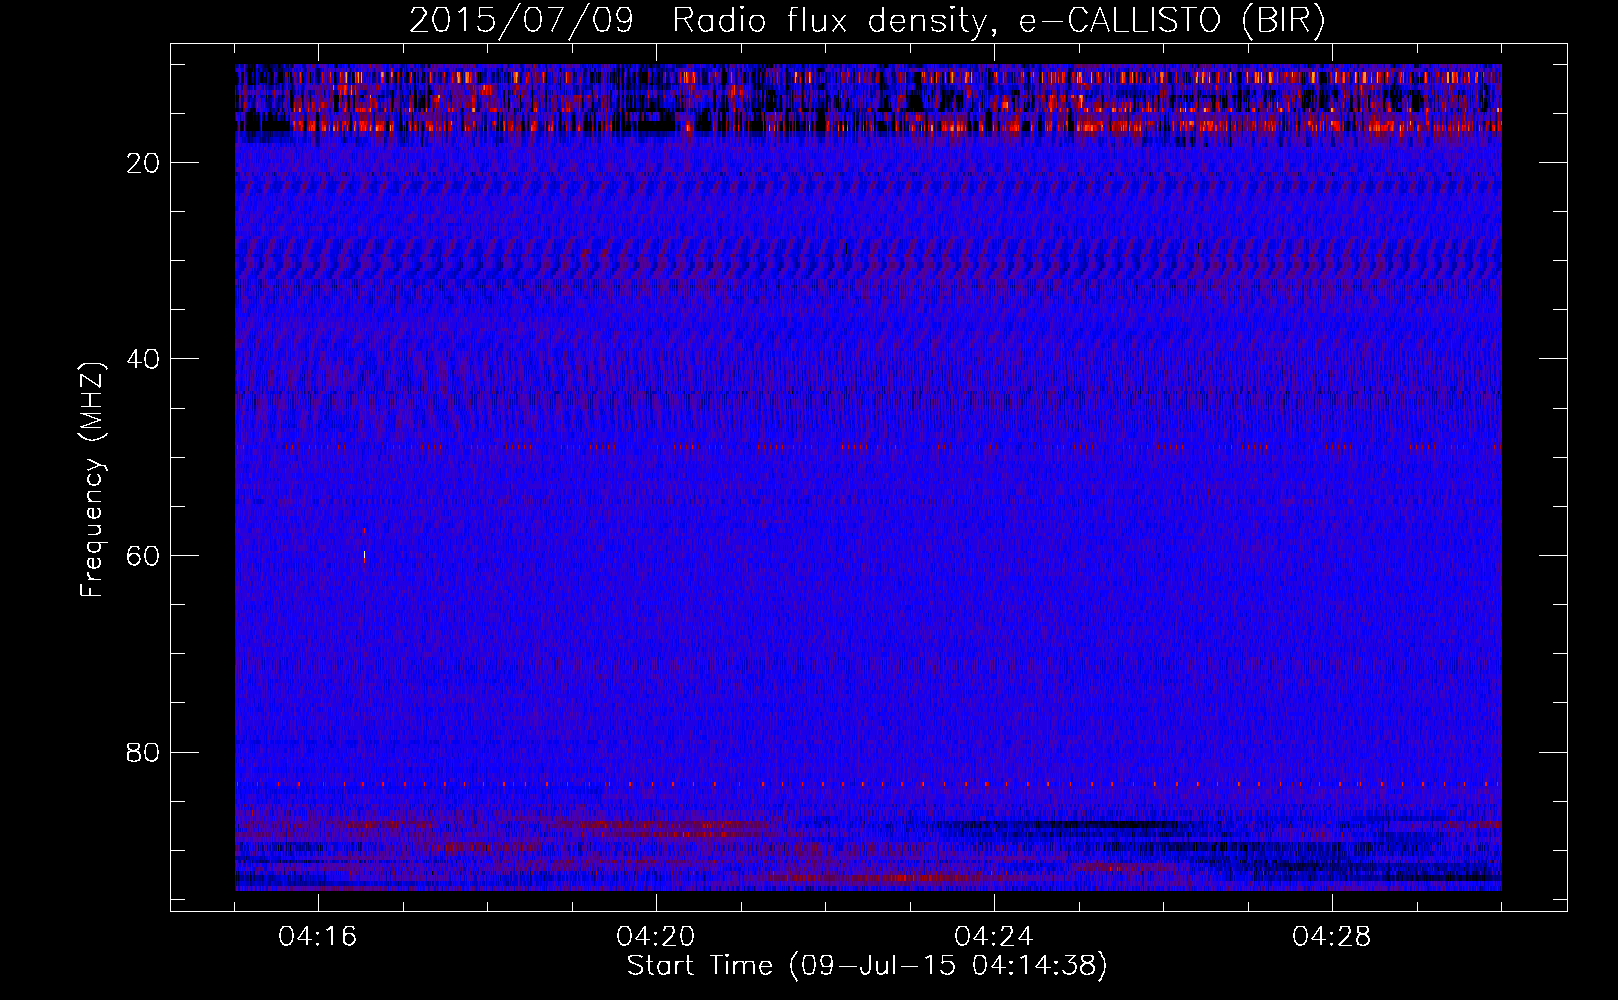
Task: Click the 'Start Time (09-Jul-15 04:14:38)' label
Action: pyautogui.click(x=867, y=966)
